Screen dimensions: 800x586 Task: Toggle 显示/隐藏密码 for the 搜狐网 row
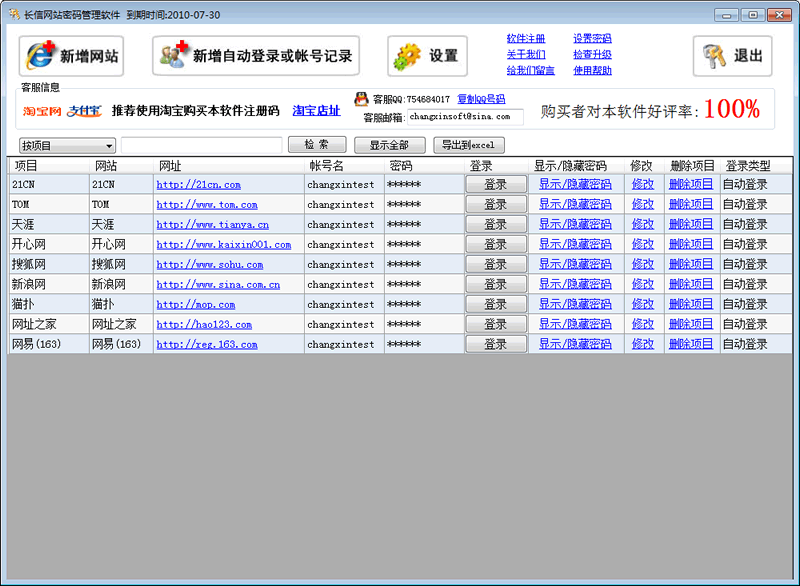(576, 264)
